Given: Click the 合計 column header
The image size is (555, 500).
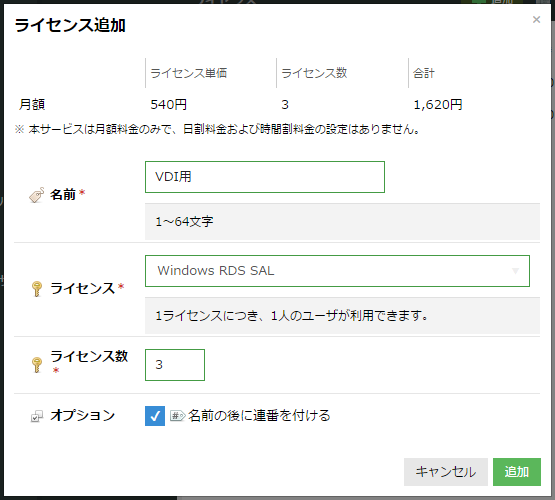Looking at the screenshot, I should pos(424,73).
